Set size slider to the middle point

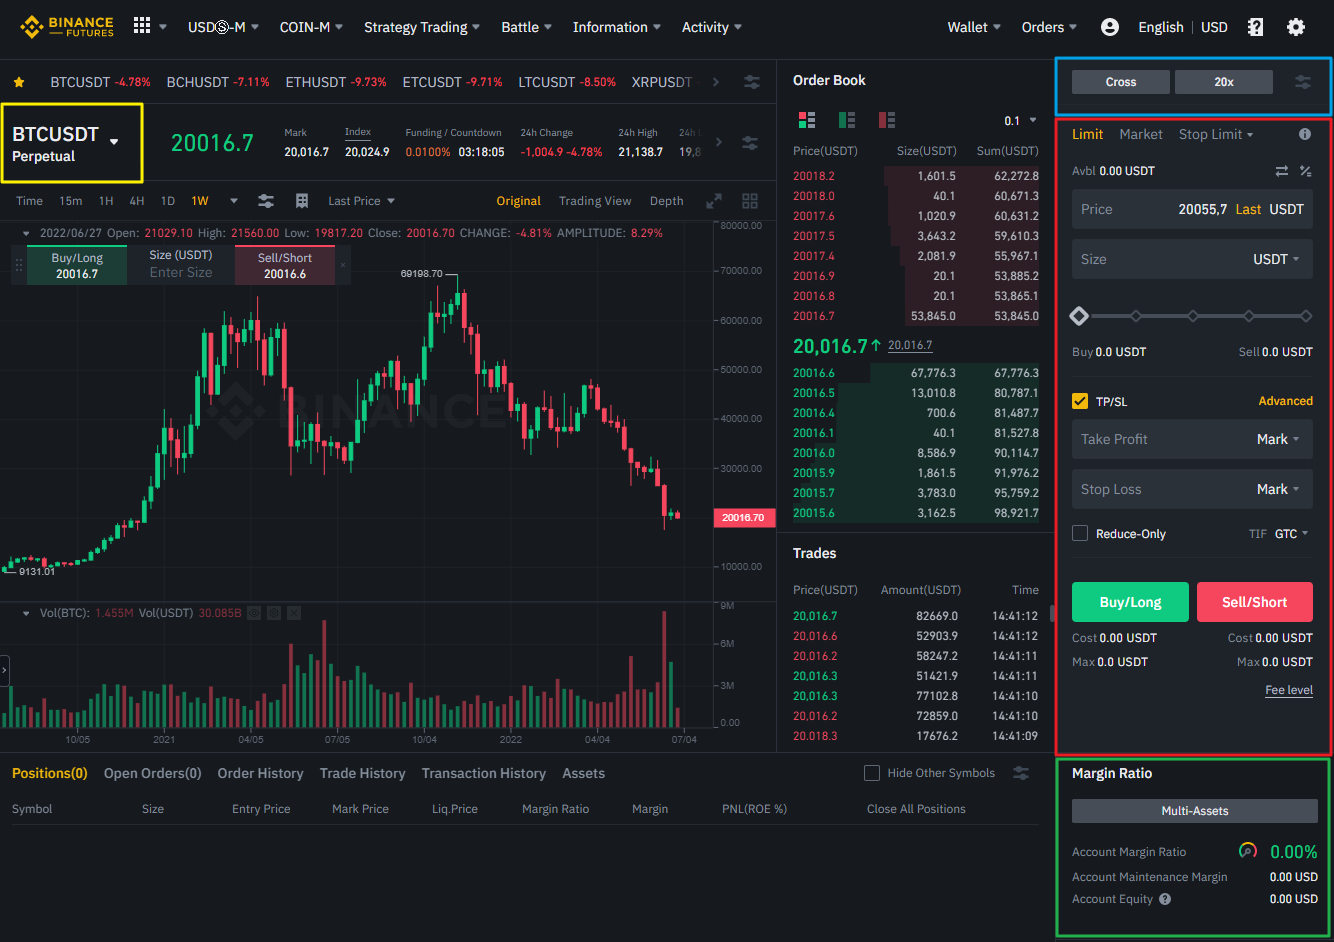(x=1192, y=316)
